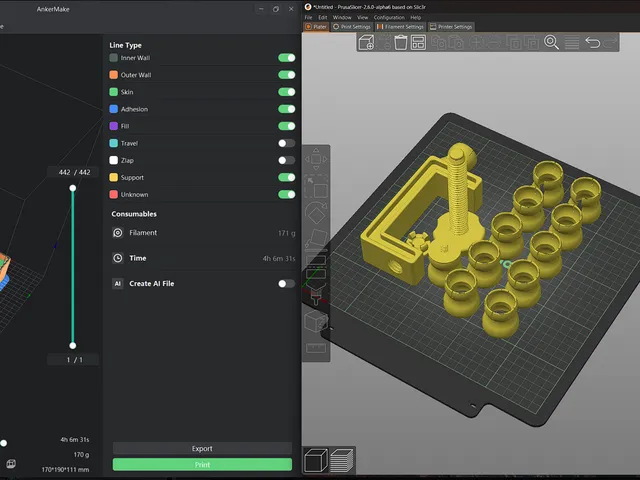This screenshot has height=480, width=640.
Task: Open the Configuration menu
Action: click(x=389, y=18)
